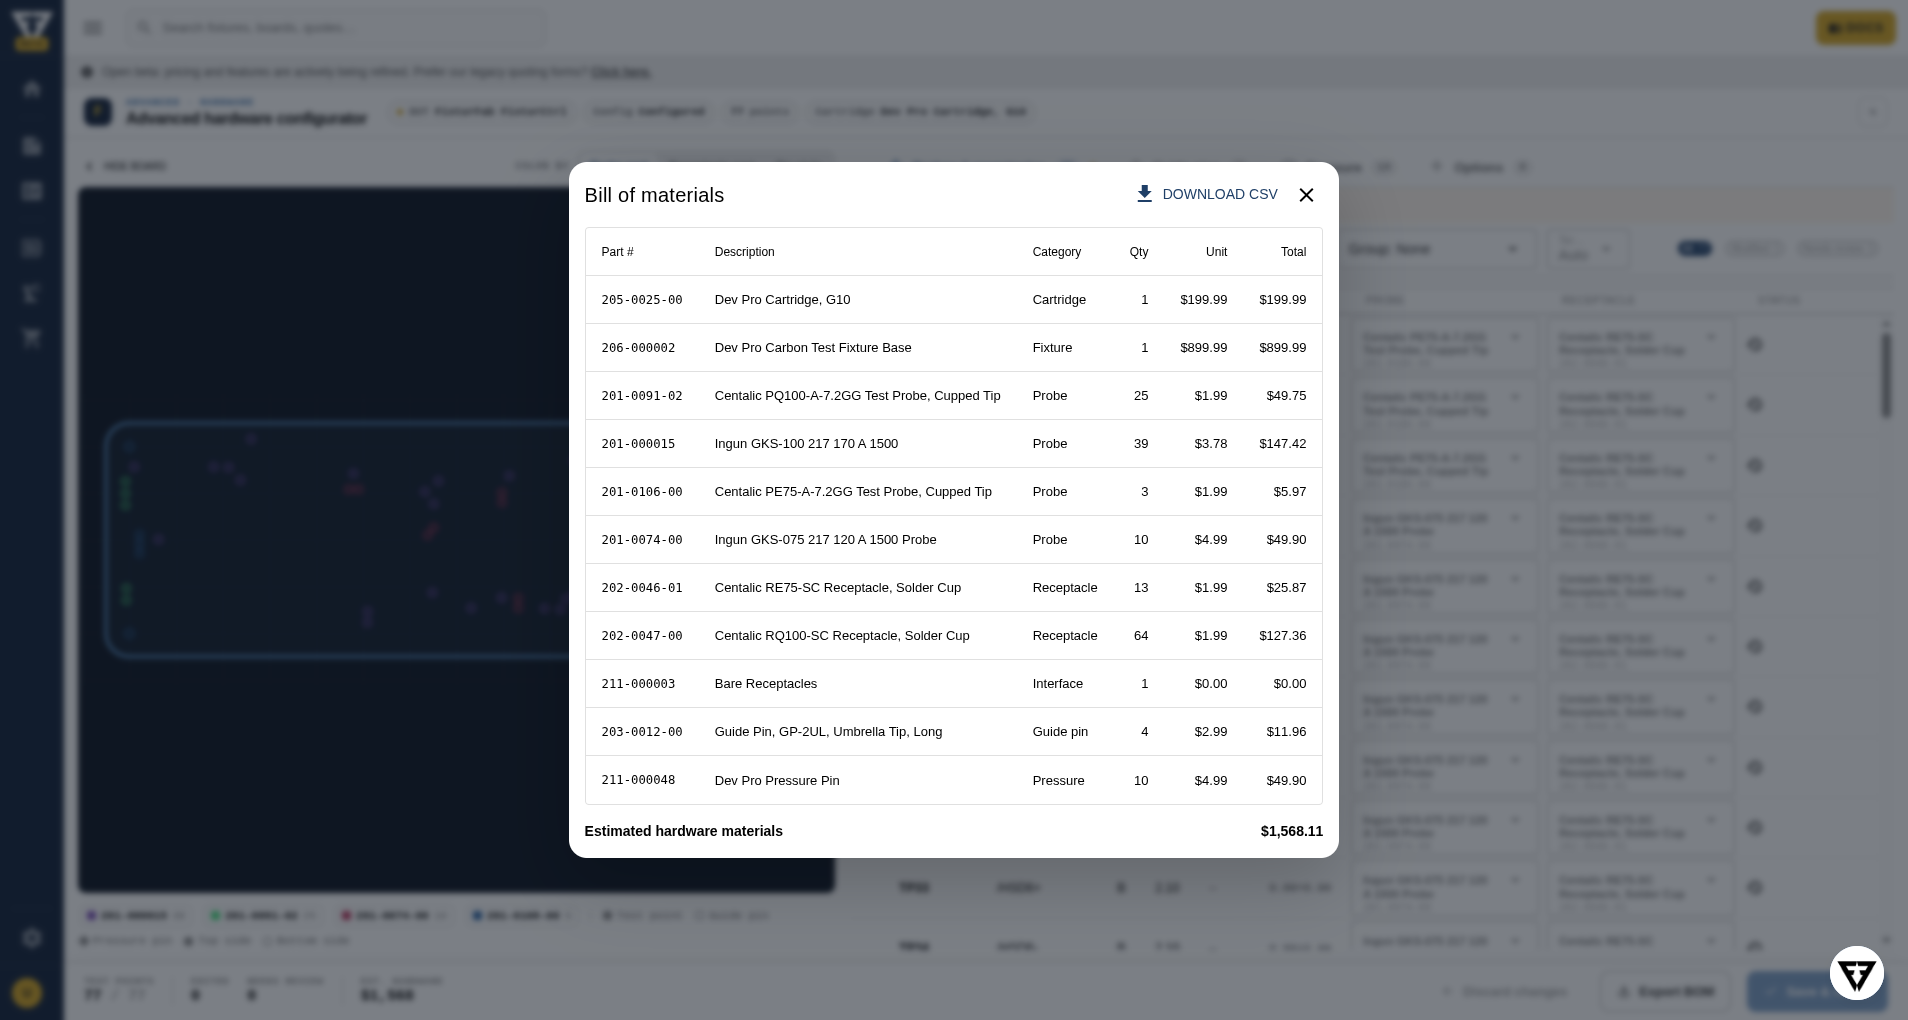Click the Guide pin category cell
Image resolution: width=1908 pixels, height=1020 pixels.
[x=1060, y=732]
